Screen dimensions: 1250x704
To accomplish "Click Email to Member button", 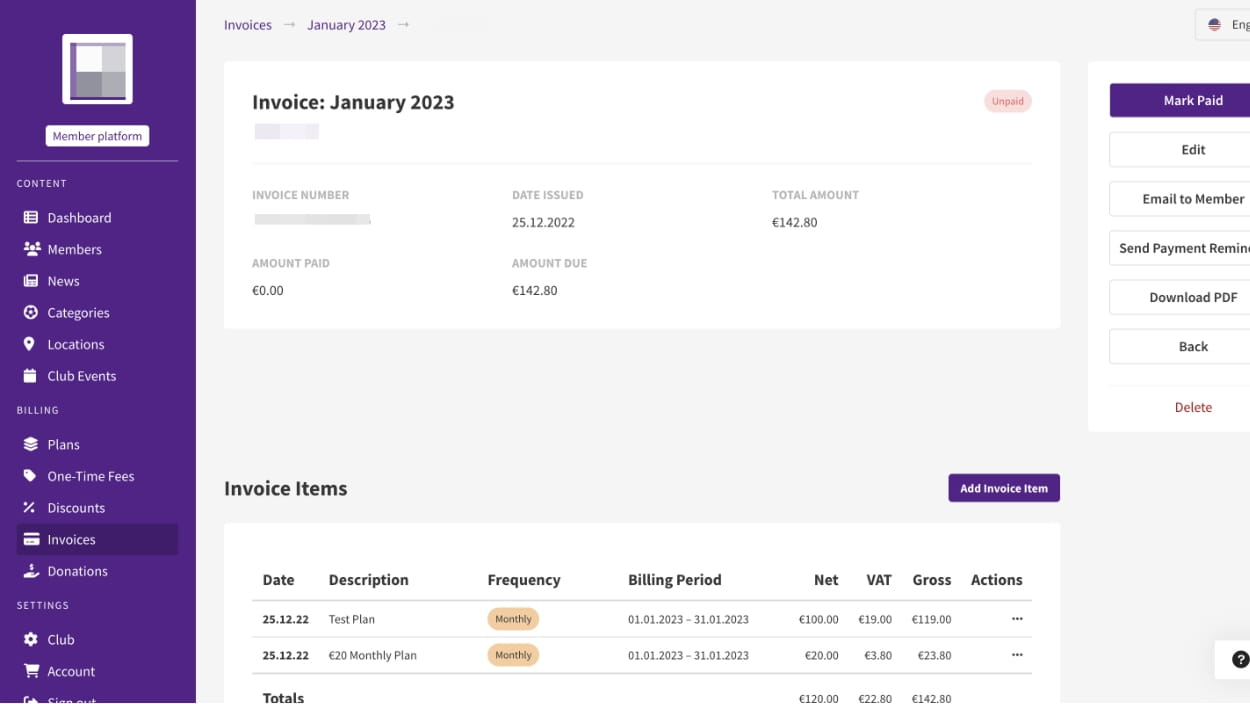I will 1180,199.
